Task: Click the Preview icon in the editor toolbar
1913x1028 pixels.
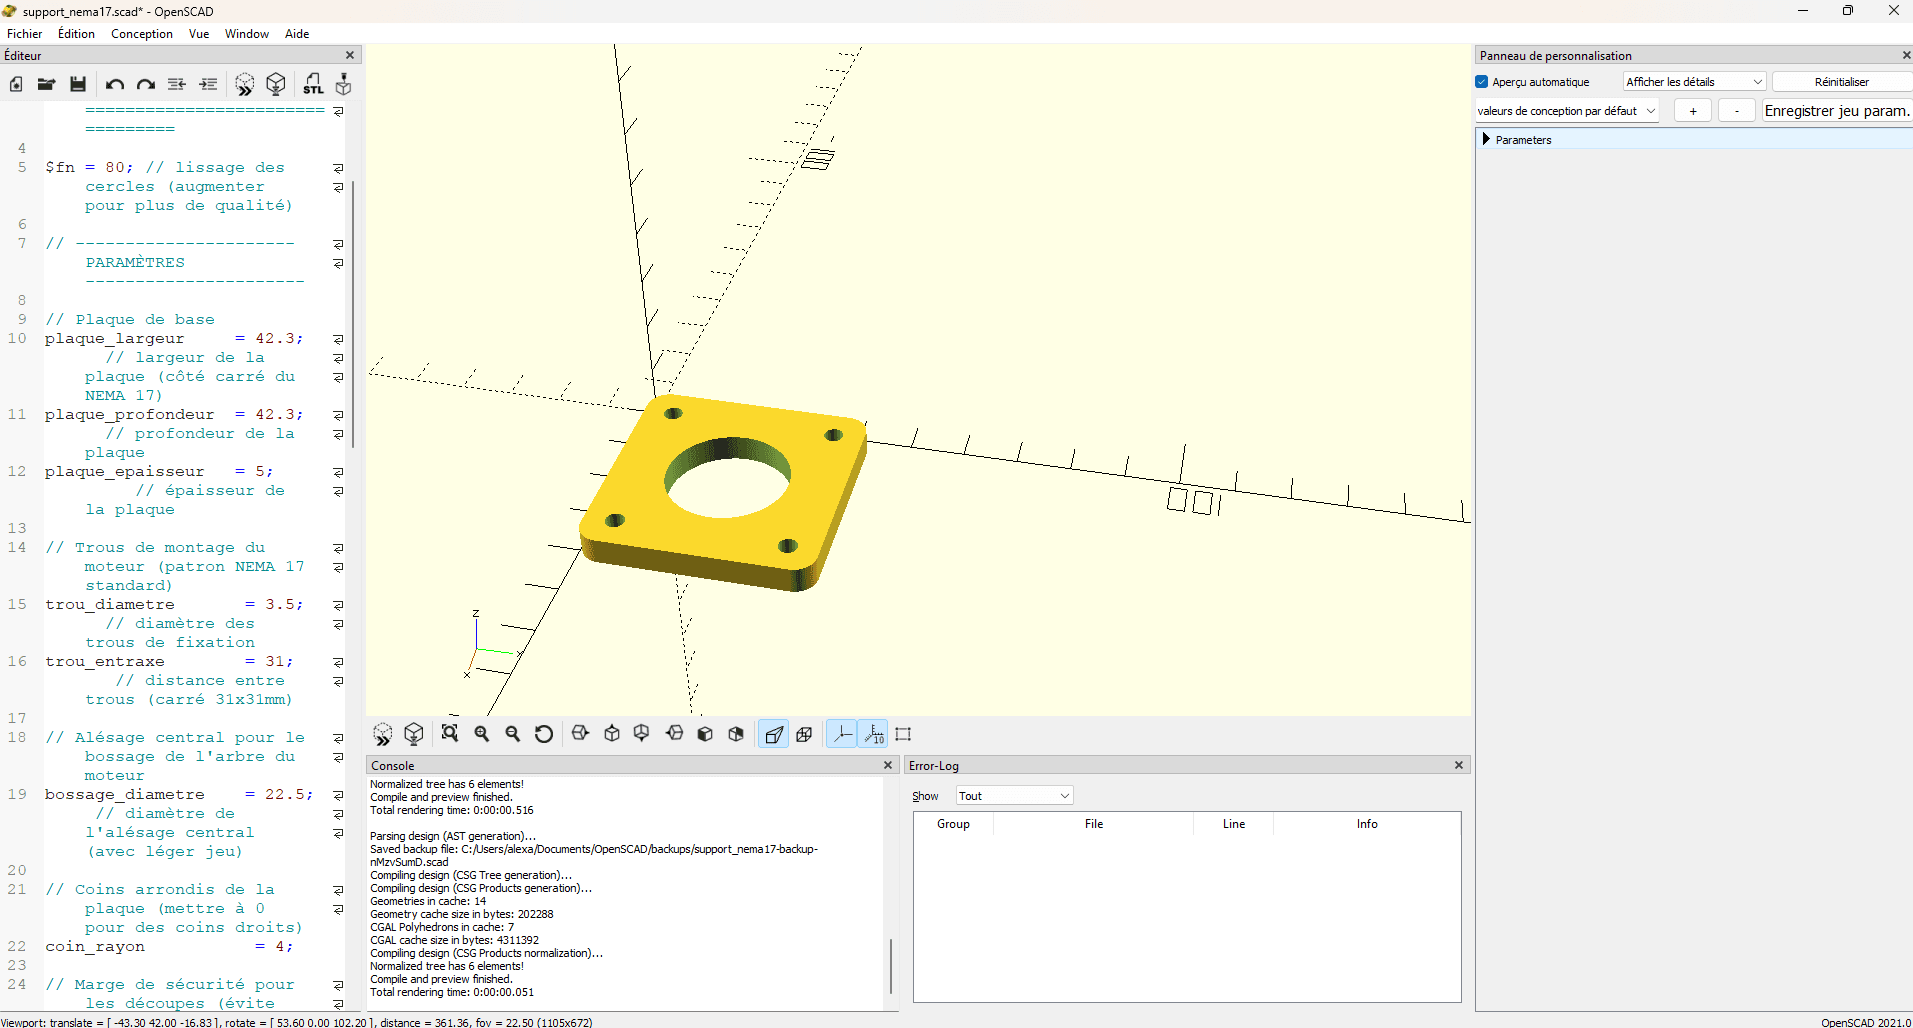Action: pyautogui.click(x=245, y=85)
